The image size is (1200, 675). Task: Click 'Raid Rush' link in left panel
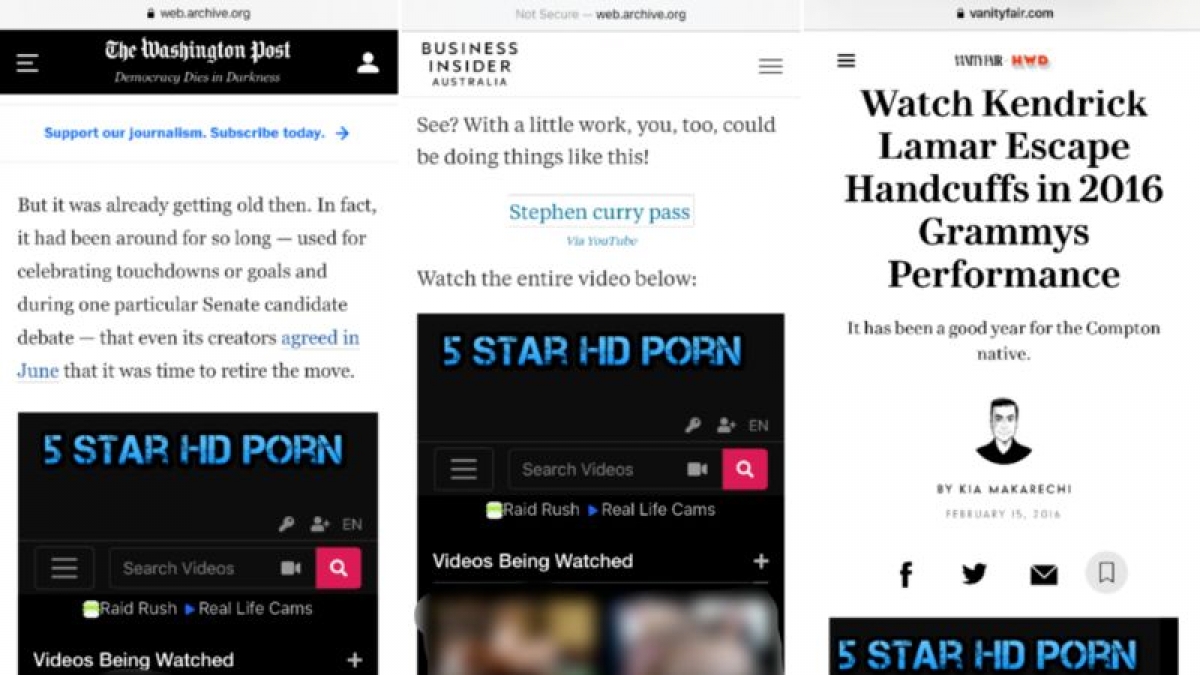[x=137, y=608]
